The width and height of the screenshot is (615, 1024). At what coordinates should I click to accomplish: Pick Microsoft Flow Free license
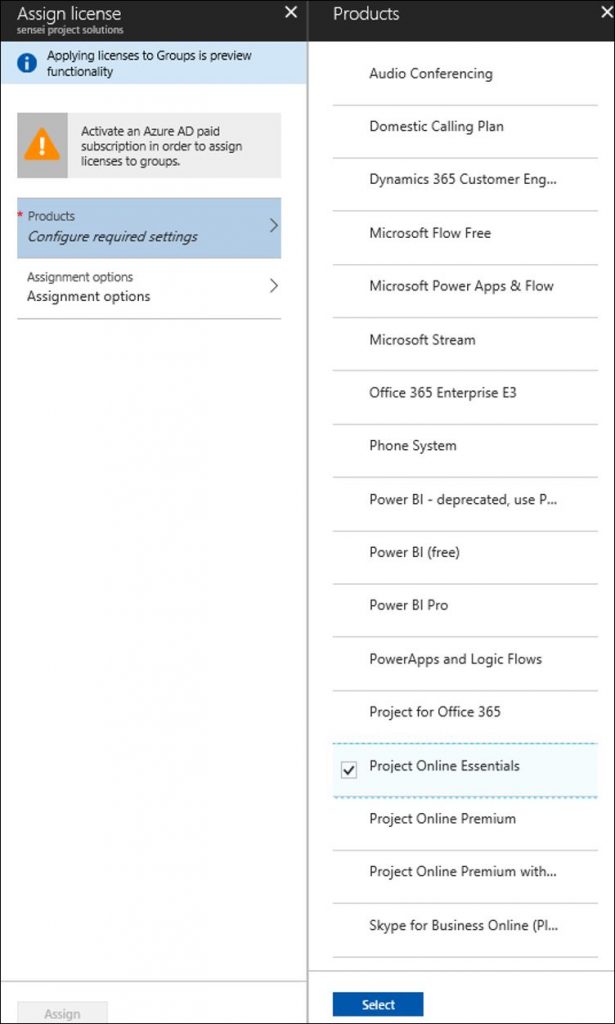pos(465,233)
